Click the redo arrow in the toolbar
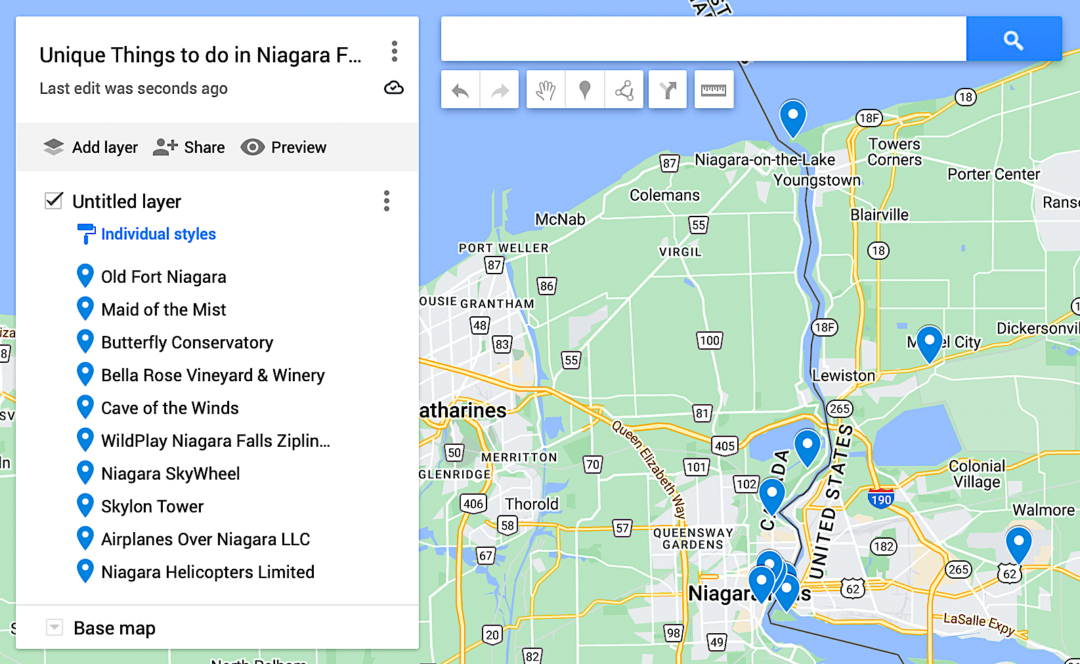The image size is (1080, 664). pos(499,90)
